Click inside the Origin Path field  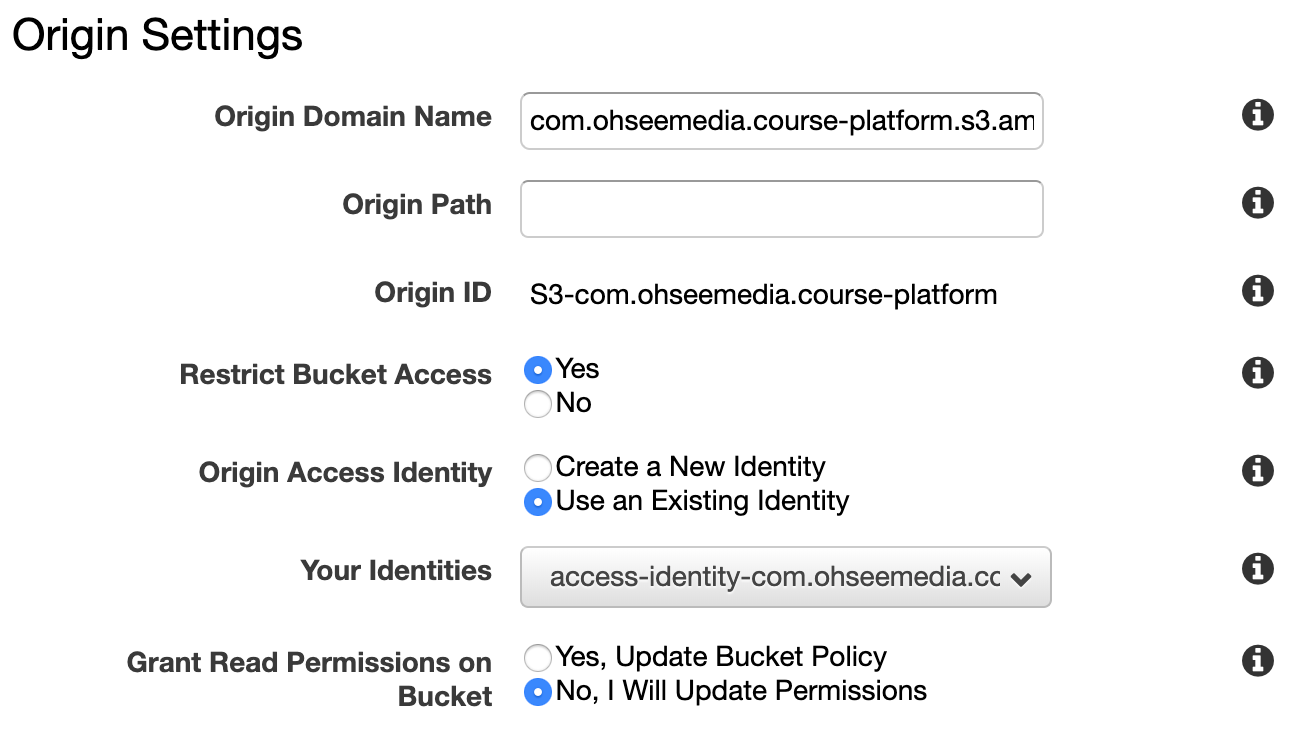[x=782, y=209]
